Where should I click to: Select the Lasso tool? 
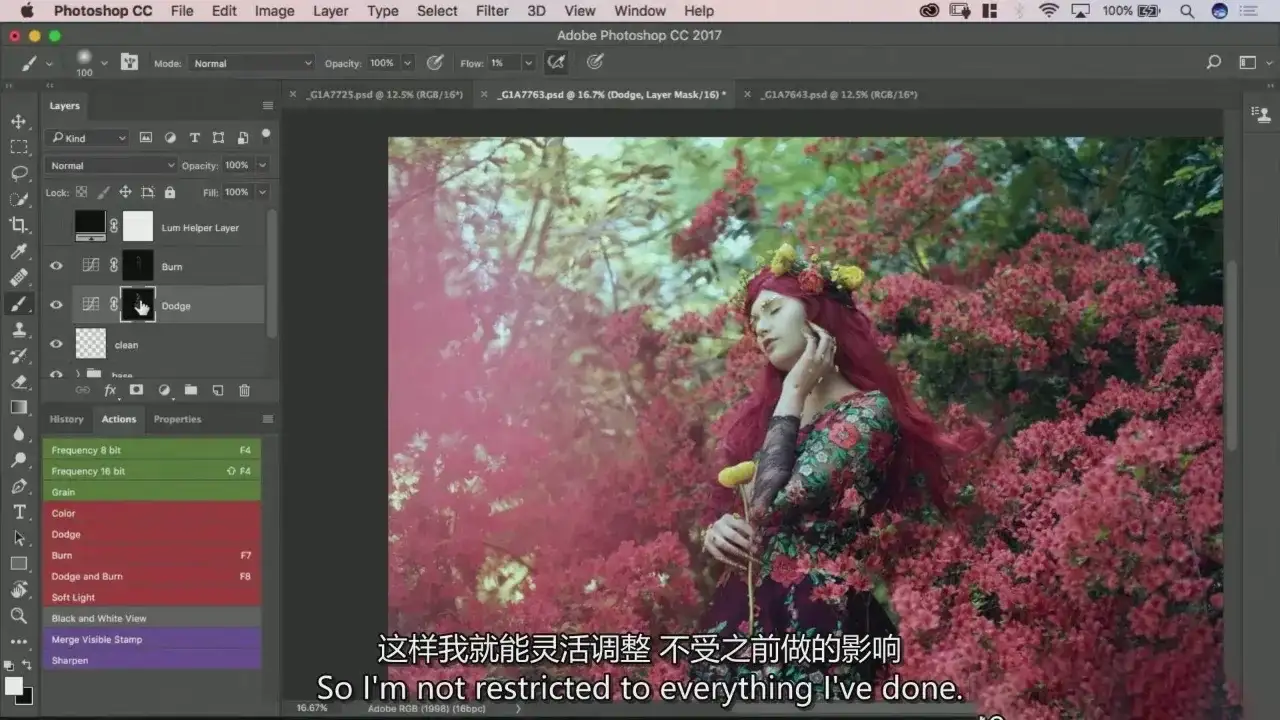tap(19, 173)
